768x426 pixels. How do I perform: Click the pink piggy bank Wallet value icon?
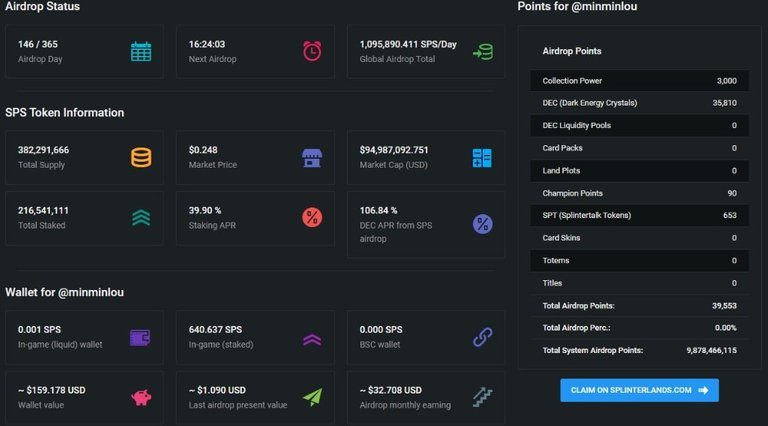[141, 397]
